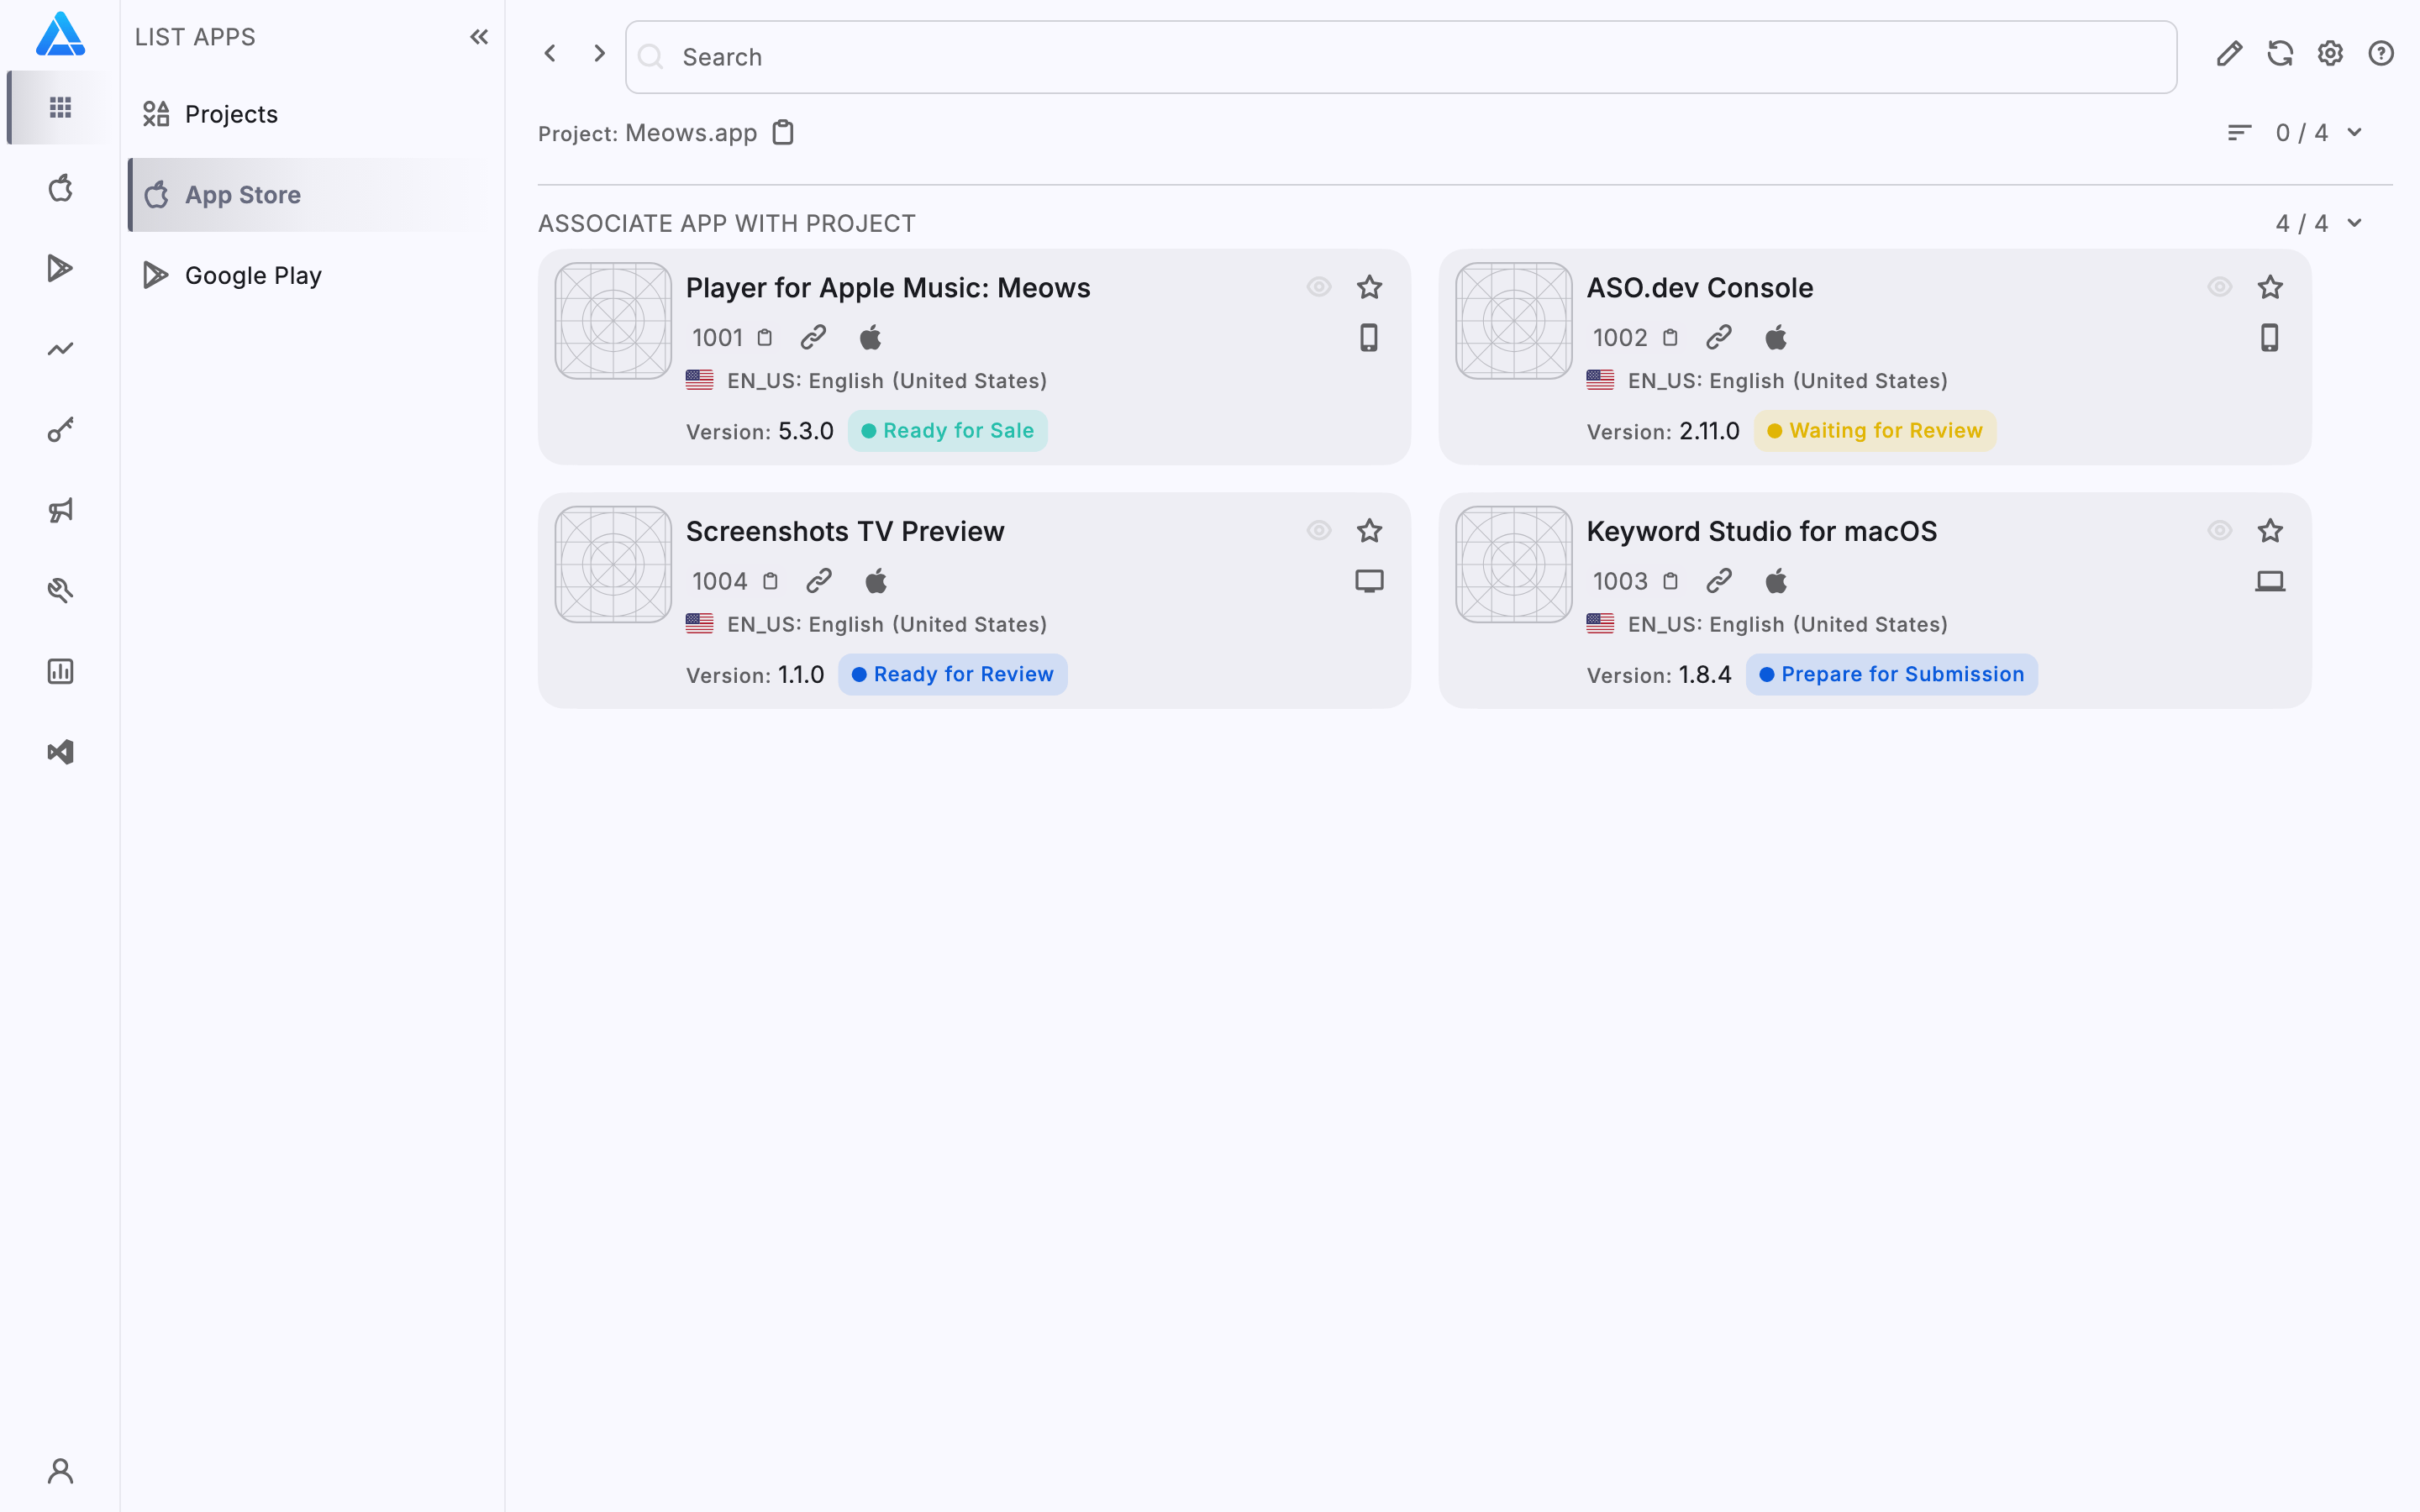Star Screenshots TV Preview as favorite
Viewport: 2420px width, 1512px height.
[x=1369, y=530]
